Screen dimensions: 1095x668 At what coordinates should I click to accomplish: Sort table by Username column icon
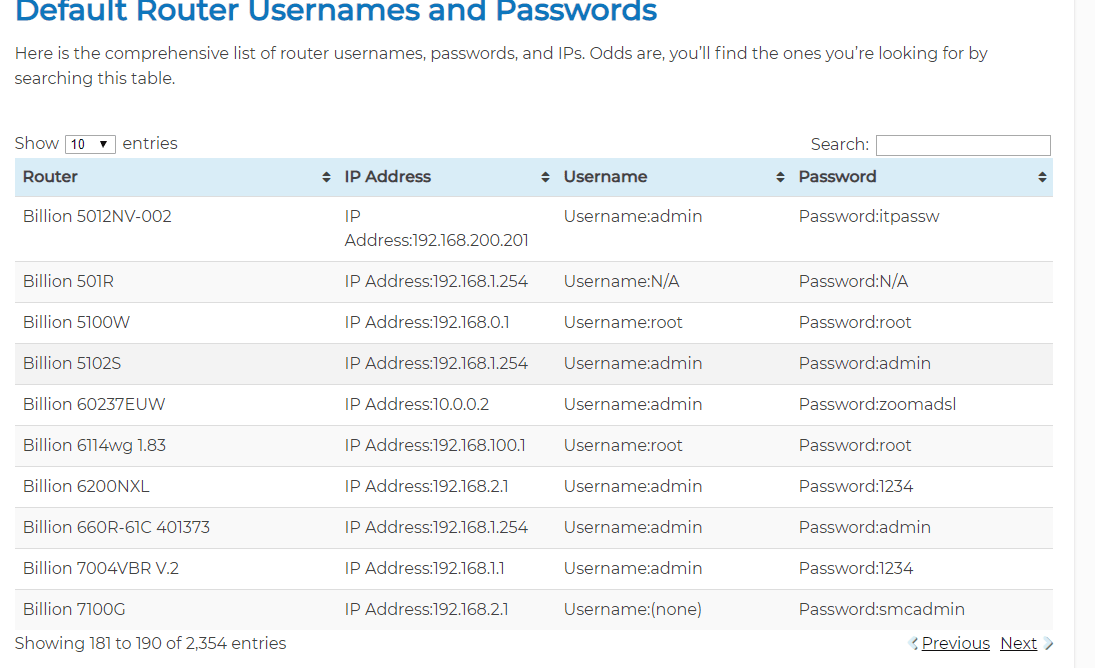pos(780,177)
